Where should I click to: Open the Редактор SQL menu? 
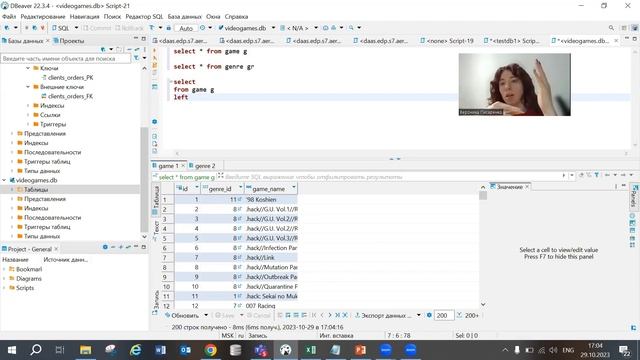[144, 16]
